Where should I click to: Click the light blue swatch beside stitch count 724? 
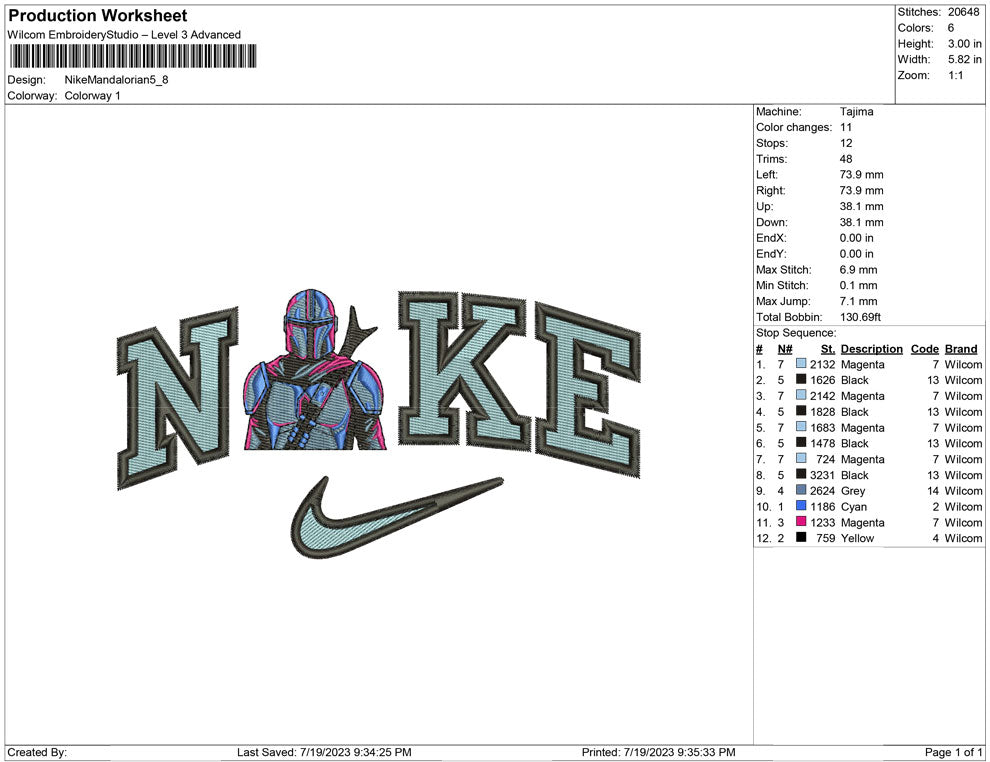[801, 458]
